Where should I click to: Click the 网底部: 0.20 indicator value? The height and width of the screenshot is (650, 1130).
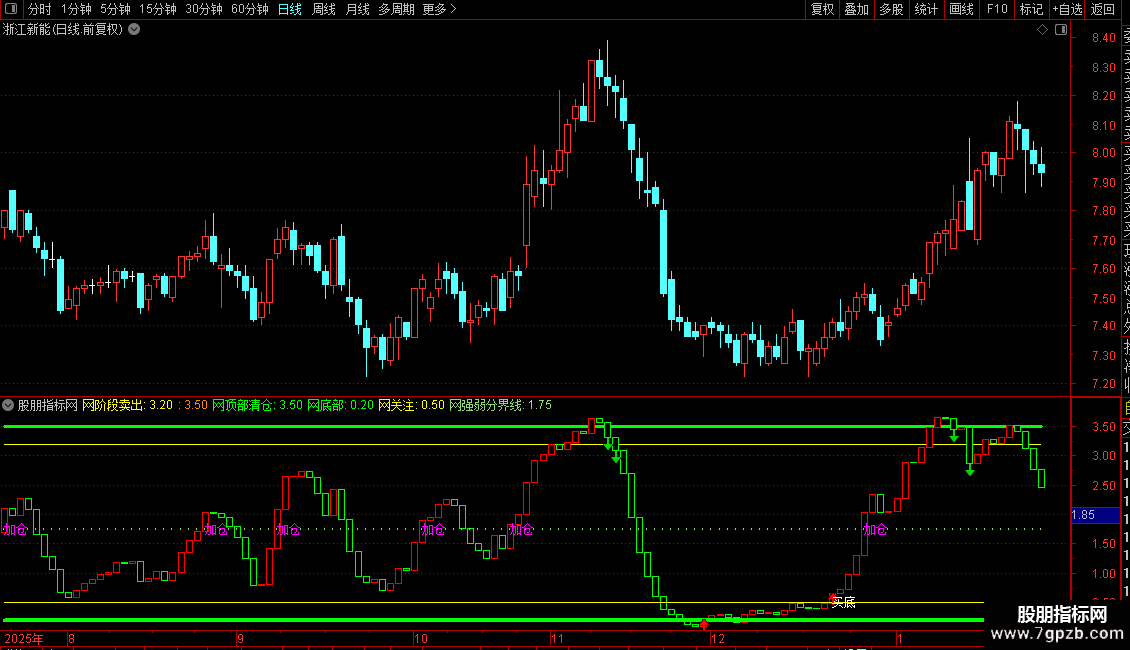[340, 405]
